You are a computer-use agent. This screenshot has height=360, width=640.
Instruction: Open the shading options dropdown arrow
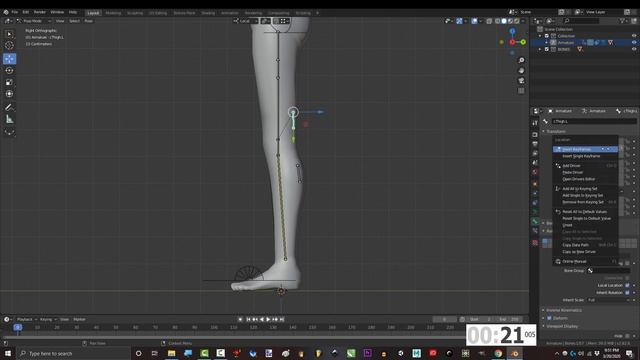(x=523, y=21)
